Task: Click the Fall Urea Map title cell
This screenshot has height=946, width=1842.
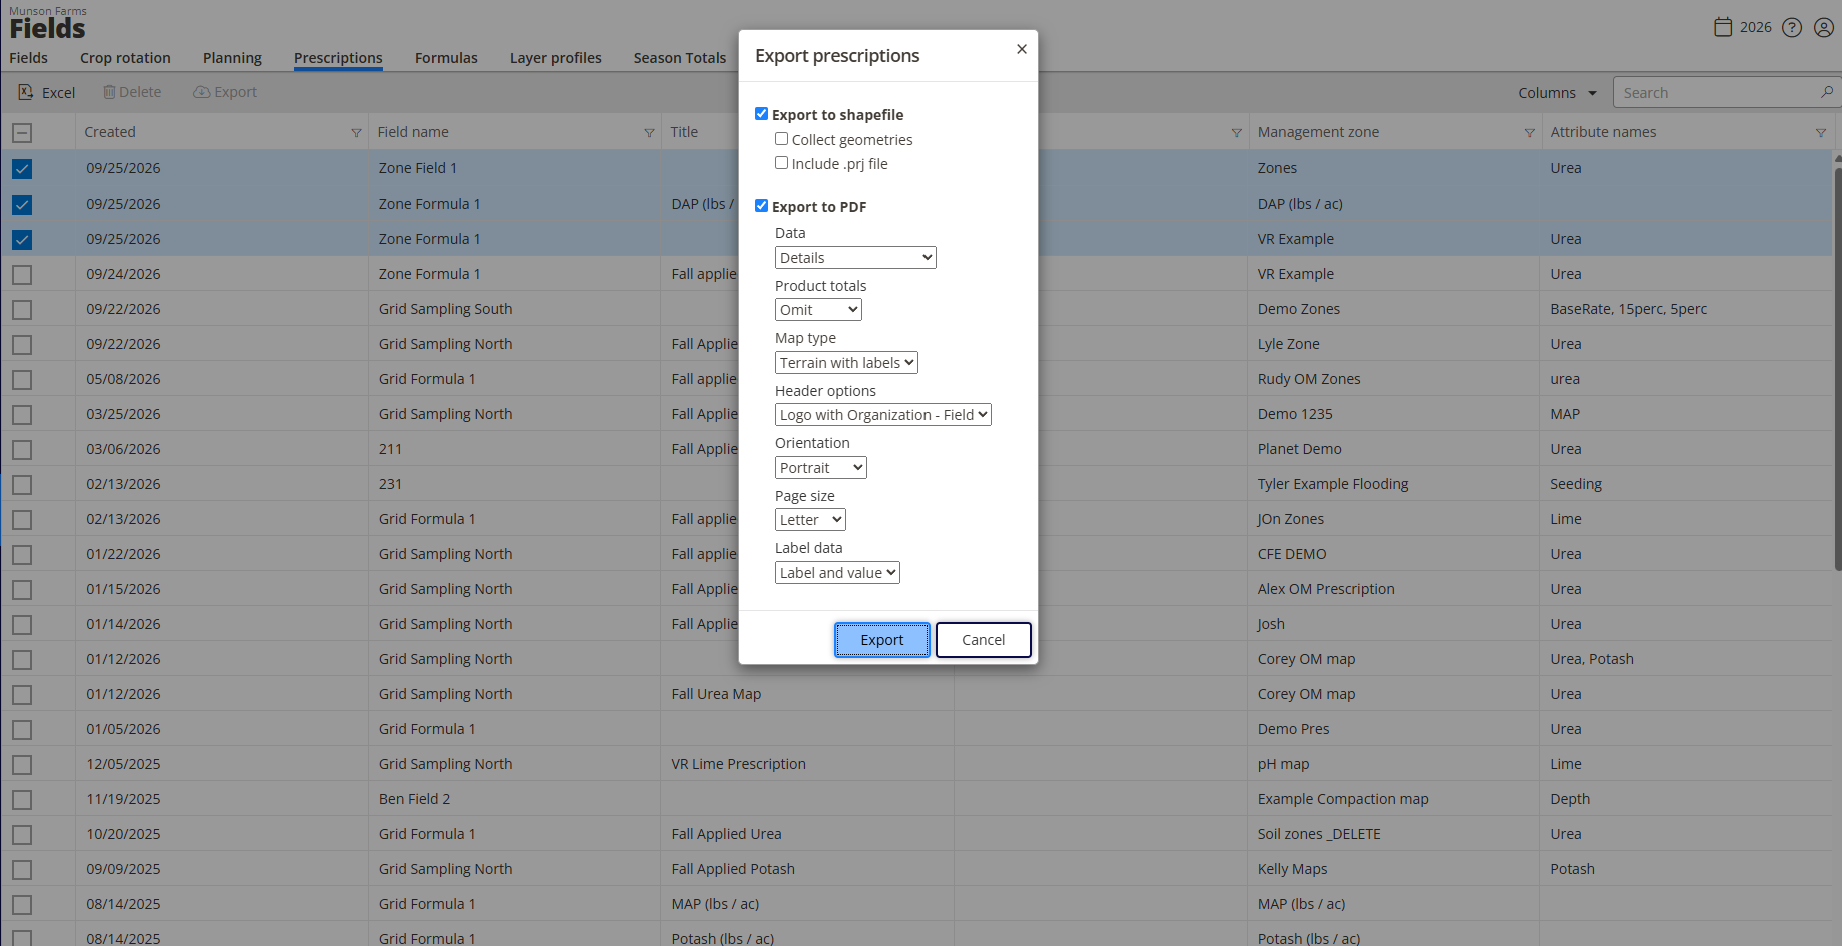Action: (716, 694)
